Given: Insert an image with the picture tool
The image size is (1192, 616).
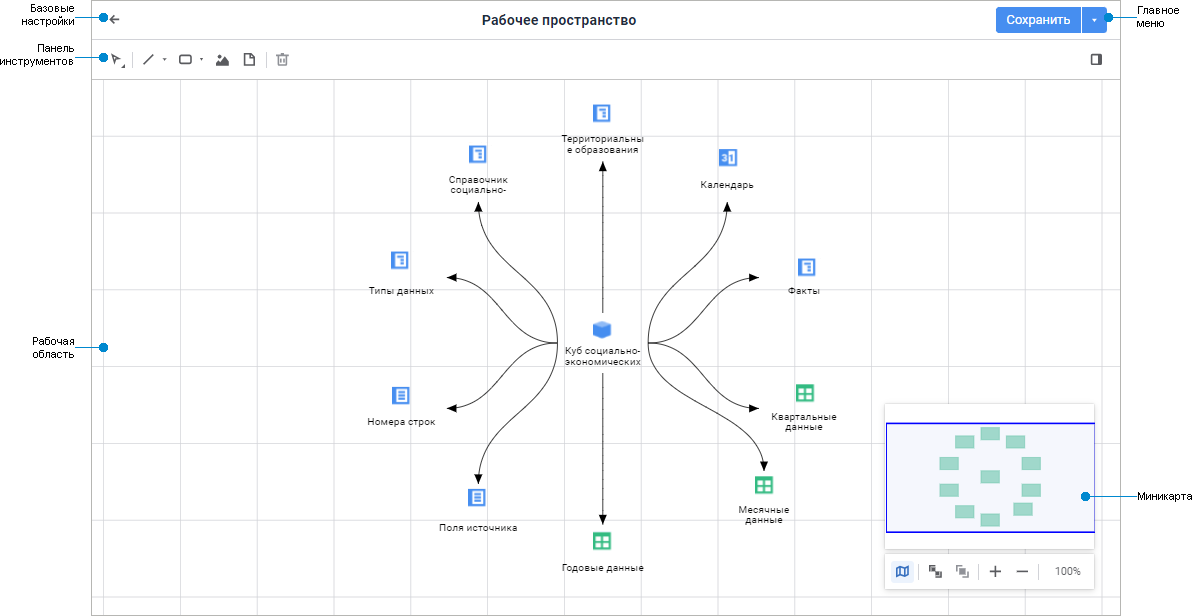Looking at the screenshot, I should [x=223, y=60].
